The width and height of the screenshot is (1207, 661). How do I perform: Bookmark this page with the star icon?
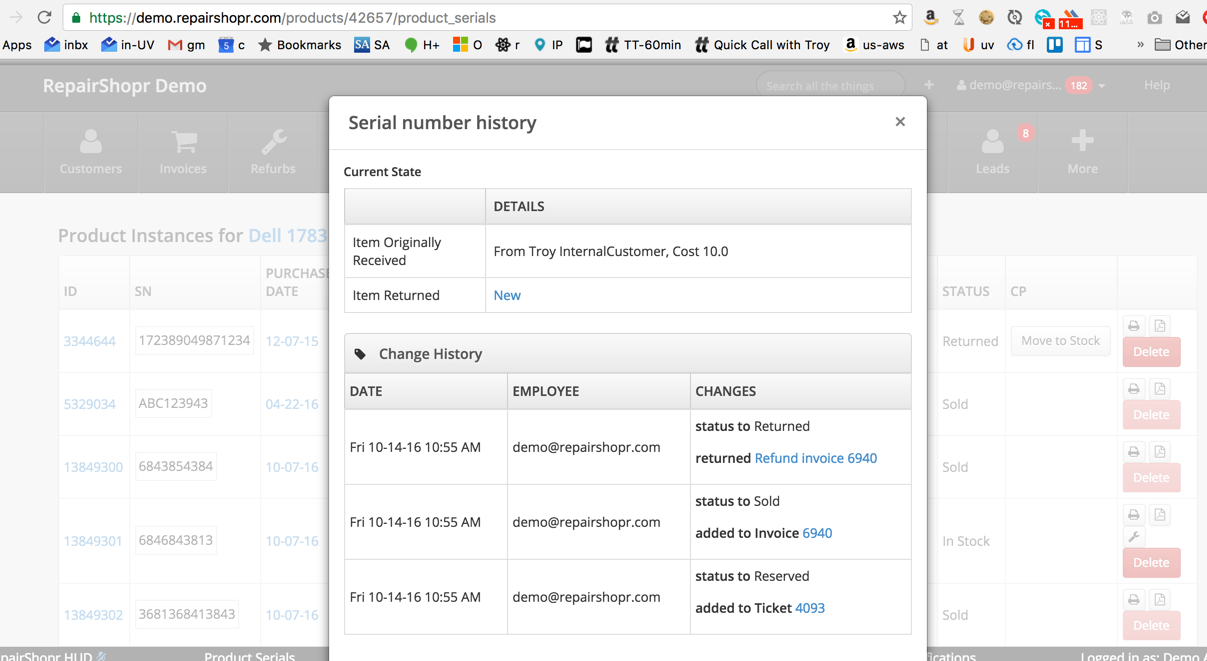click(899, 18)
